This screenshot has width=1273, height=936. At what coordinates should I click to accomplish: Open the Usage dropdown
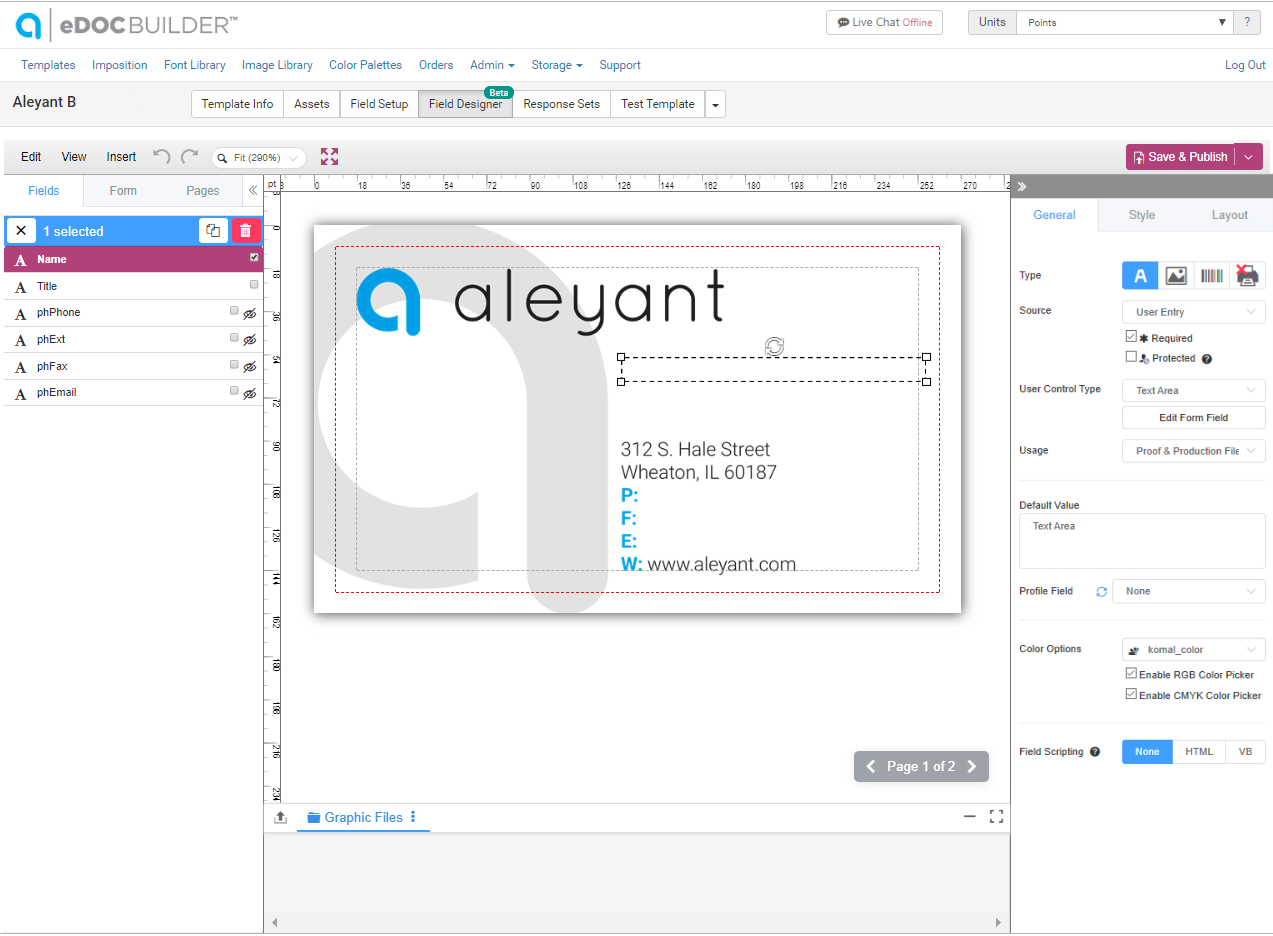1194,451
